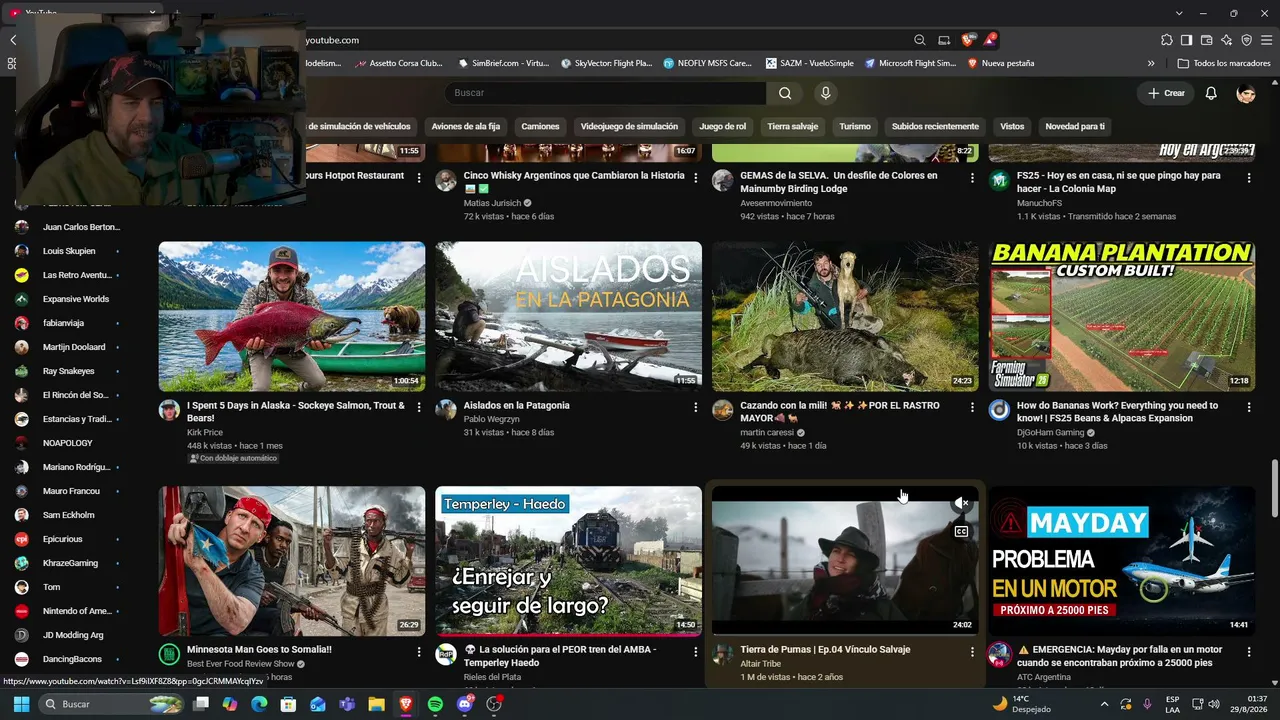
Task: Show hidden system tray icons chevron
Action: [1103, 704]
